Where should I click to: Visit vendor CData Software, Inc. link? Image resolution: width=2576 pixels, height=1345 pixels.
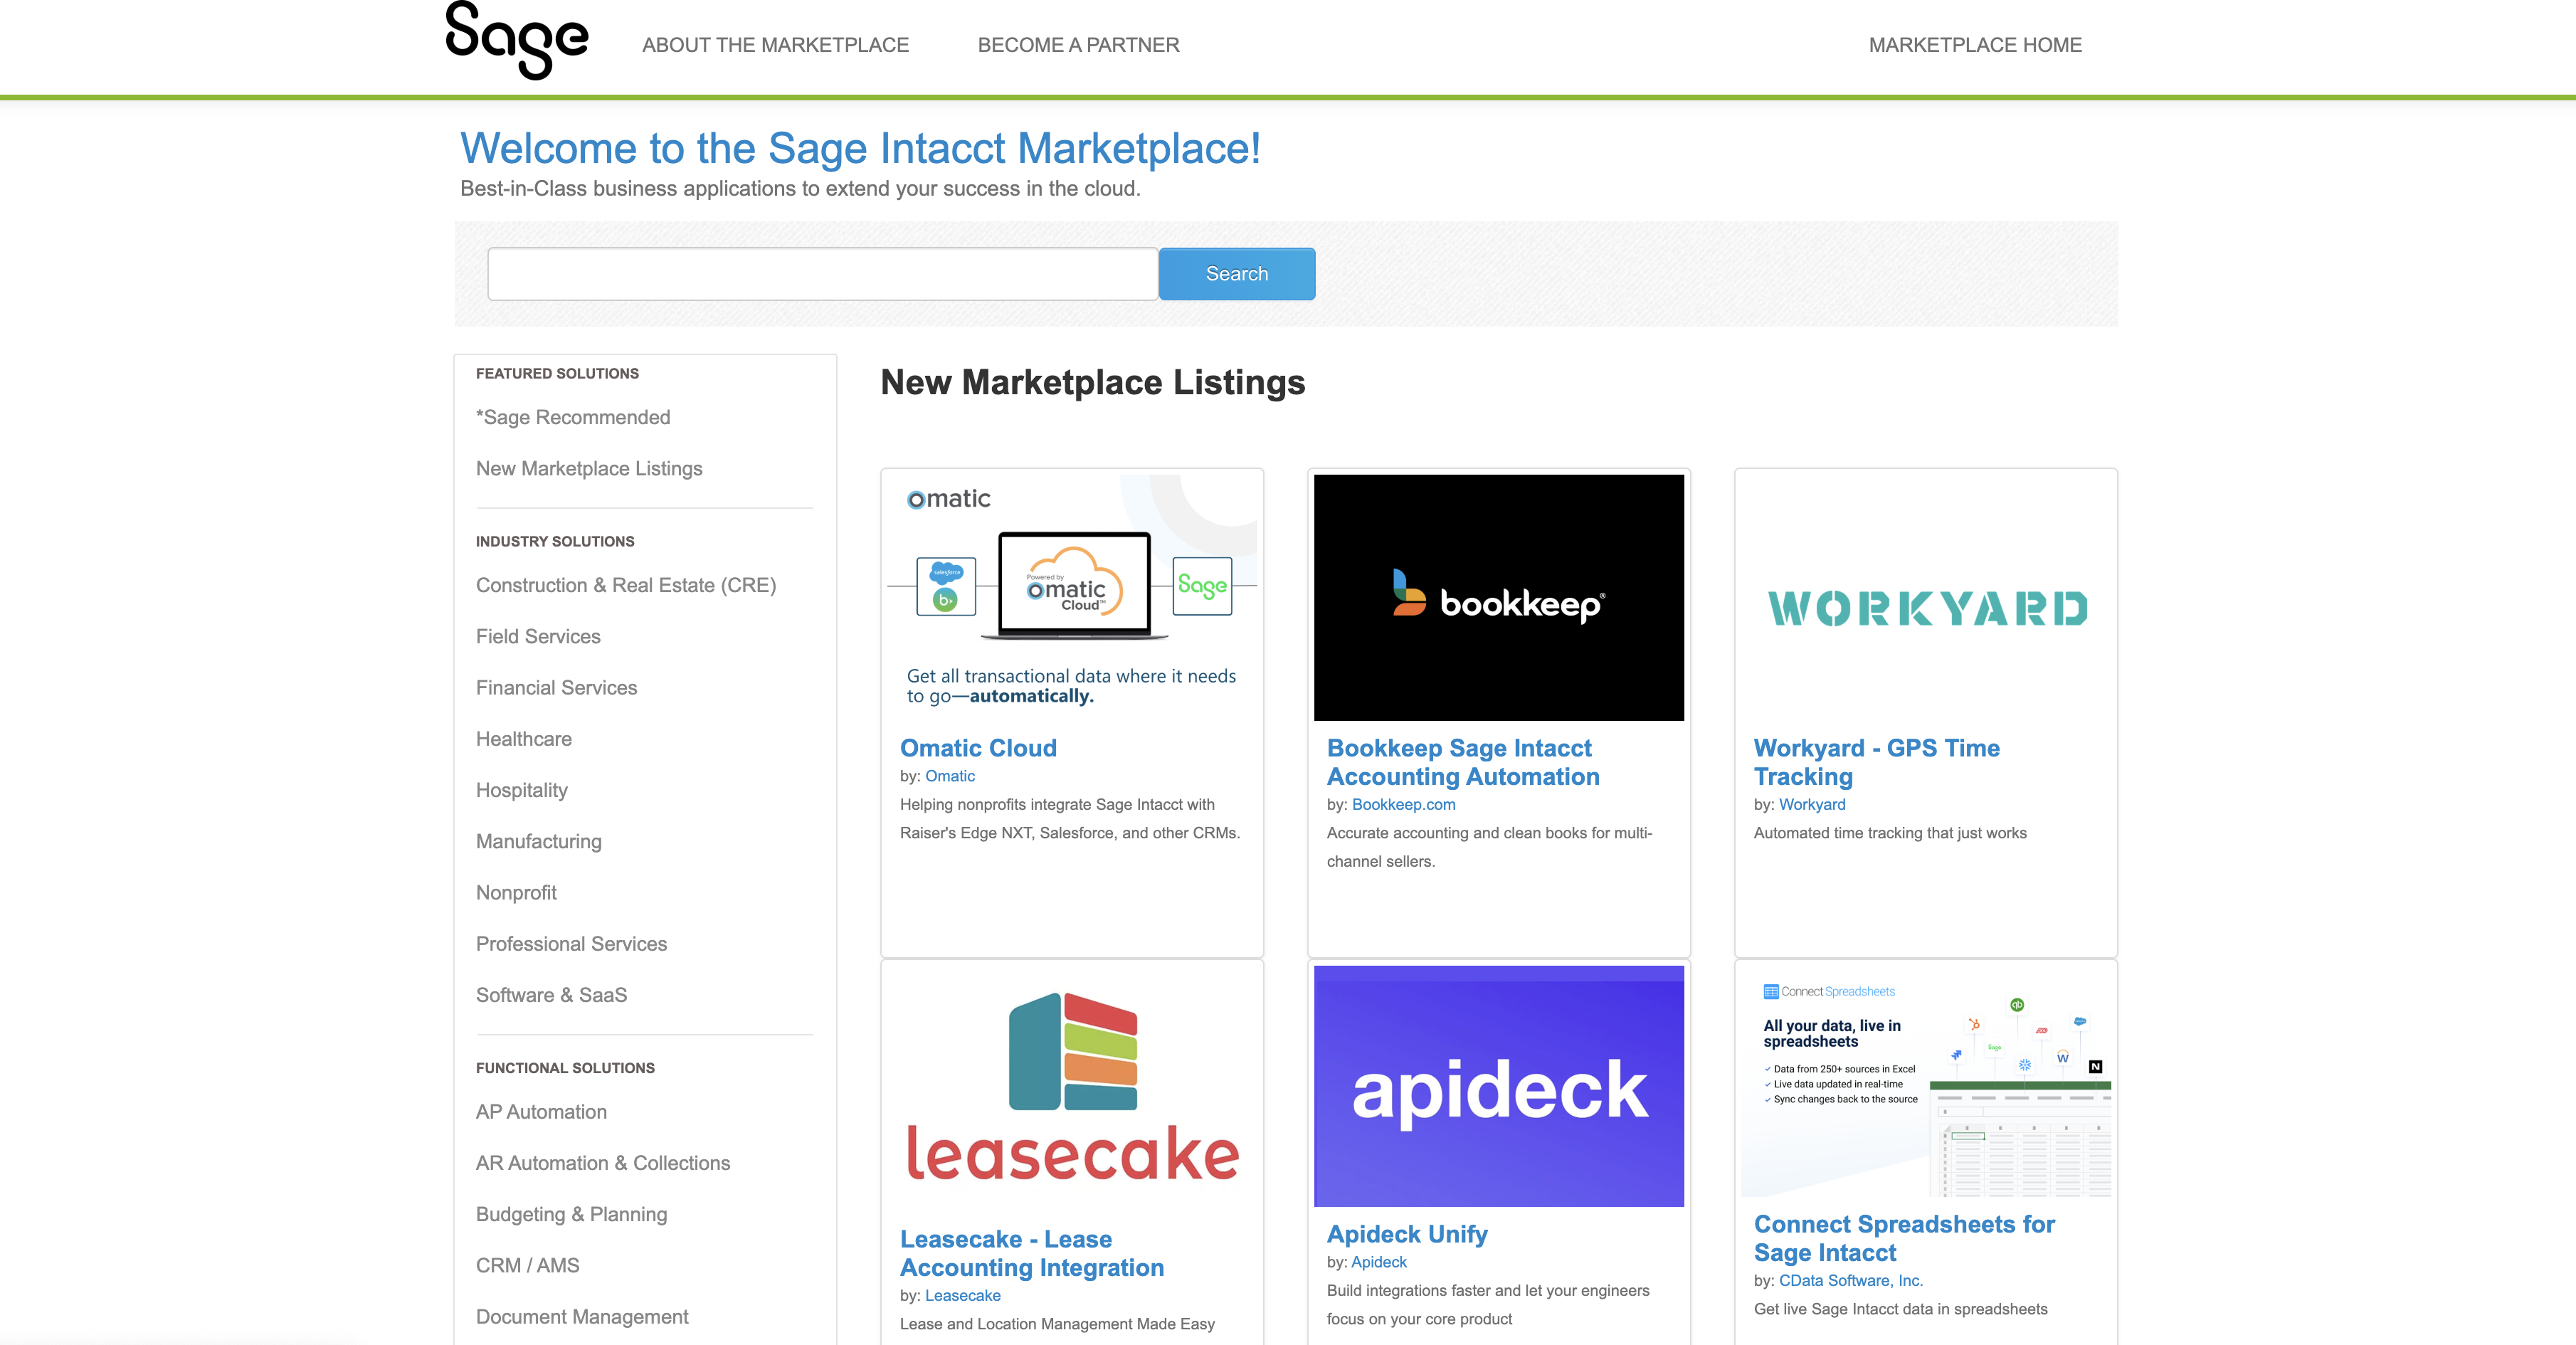click(x=1850, y=1280)
